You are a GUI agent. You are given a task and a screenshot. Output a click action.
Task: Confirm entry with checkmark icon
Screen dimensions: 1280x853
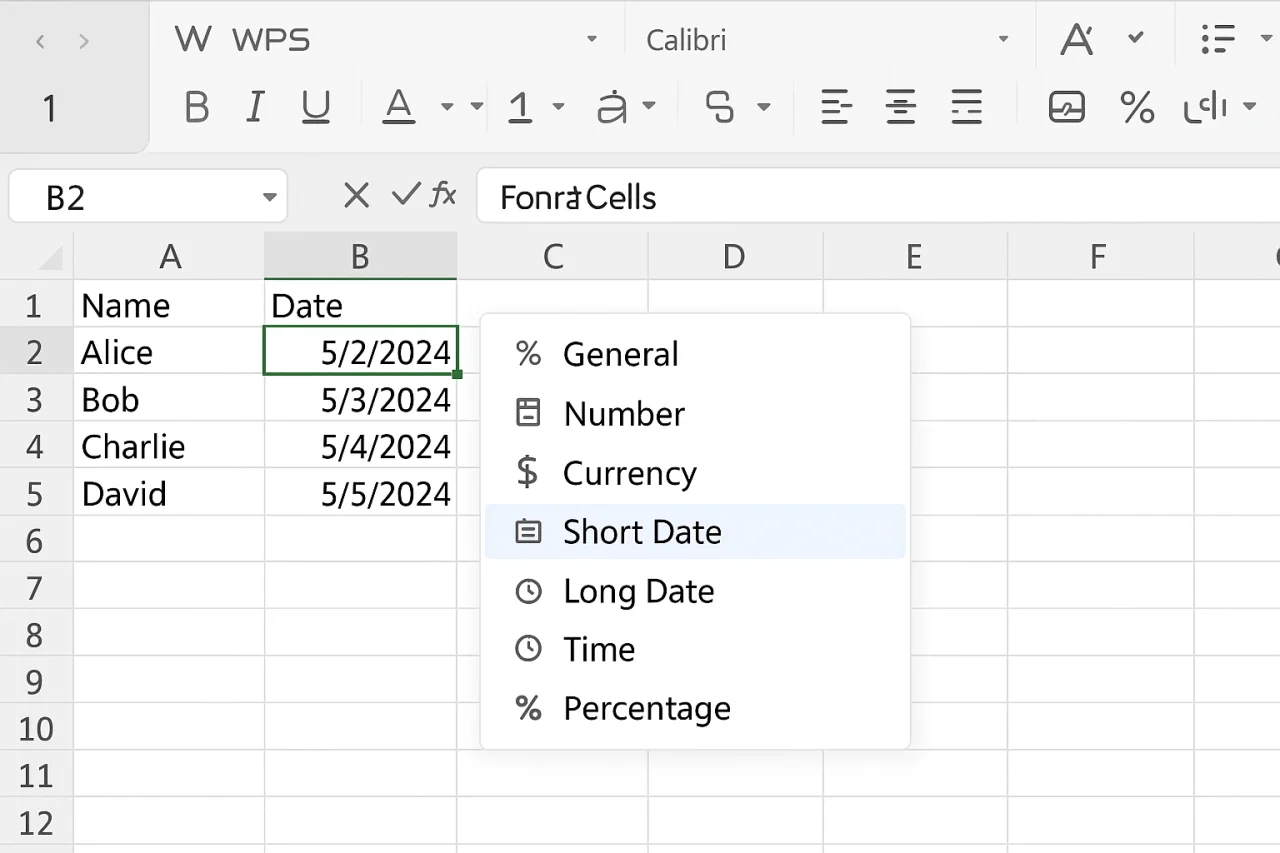tap(405, 194)
